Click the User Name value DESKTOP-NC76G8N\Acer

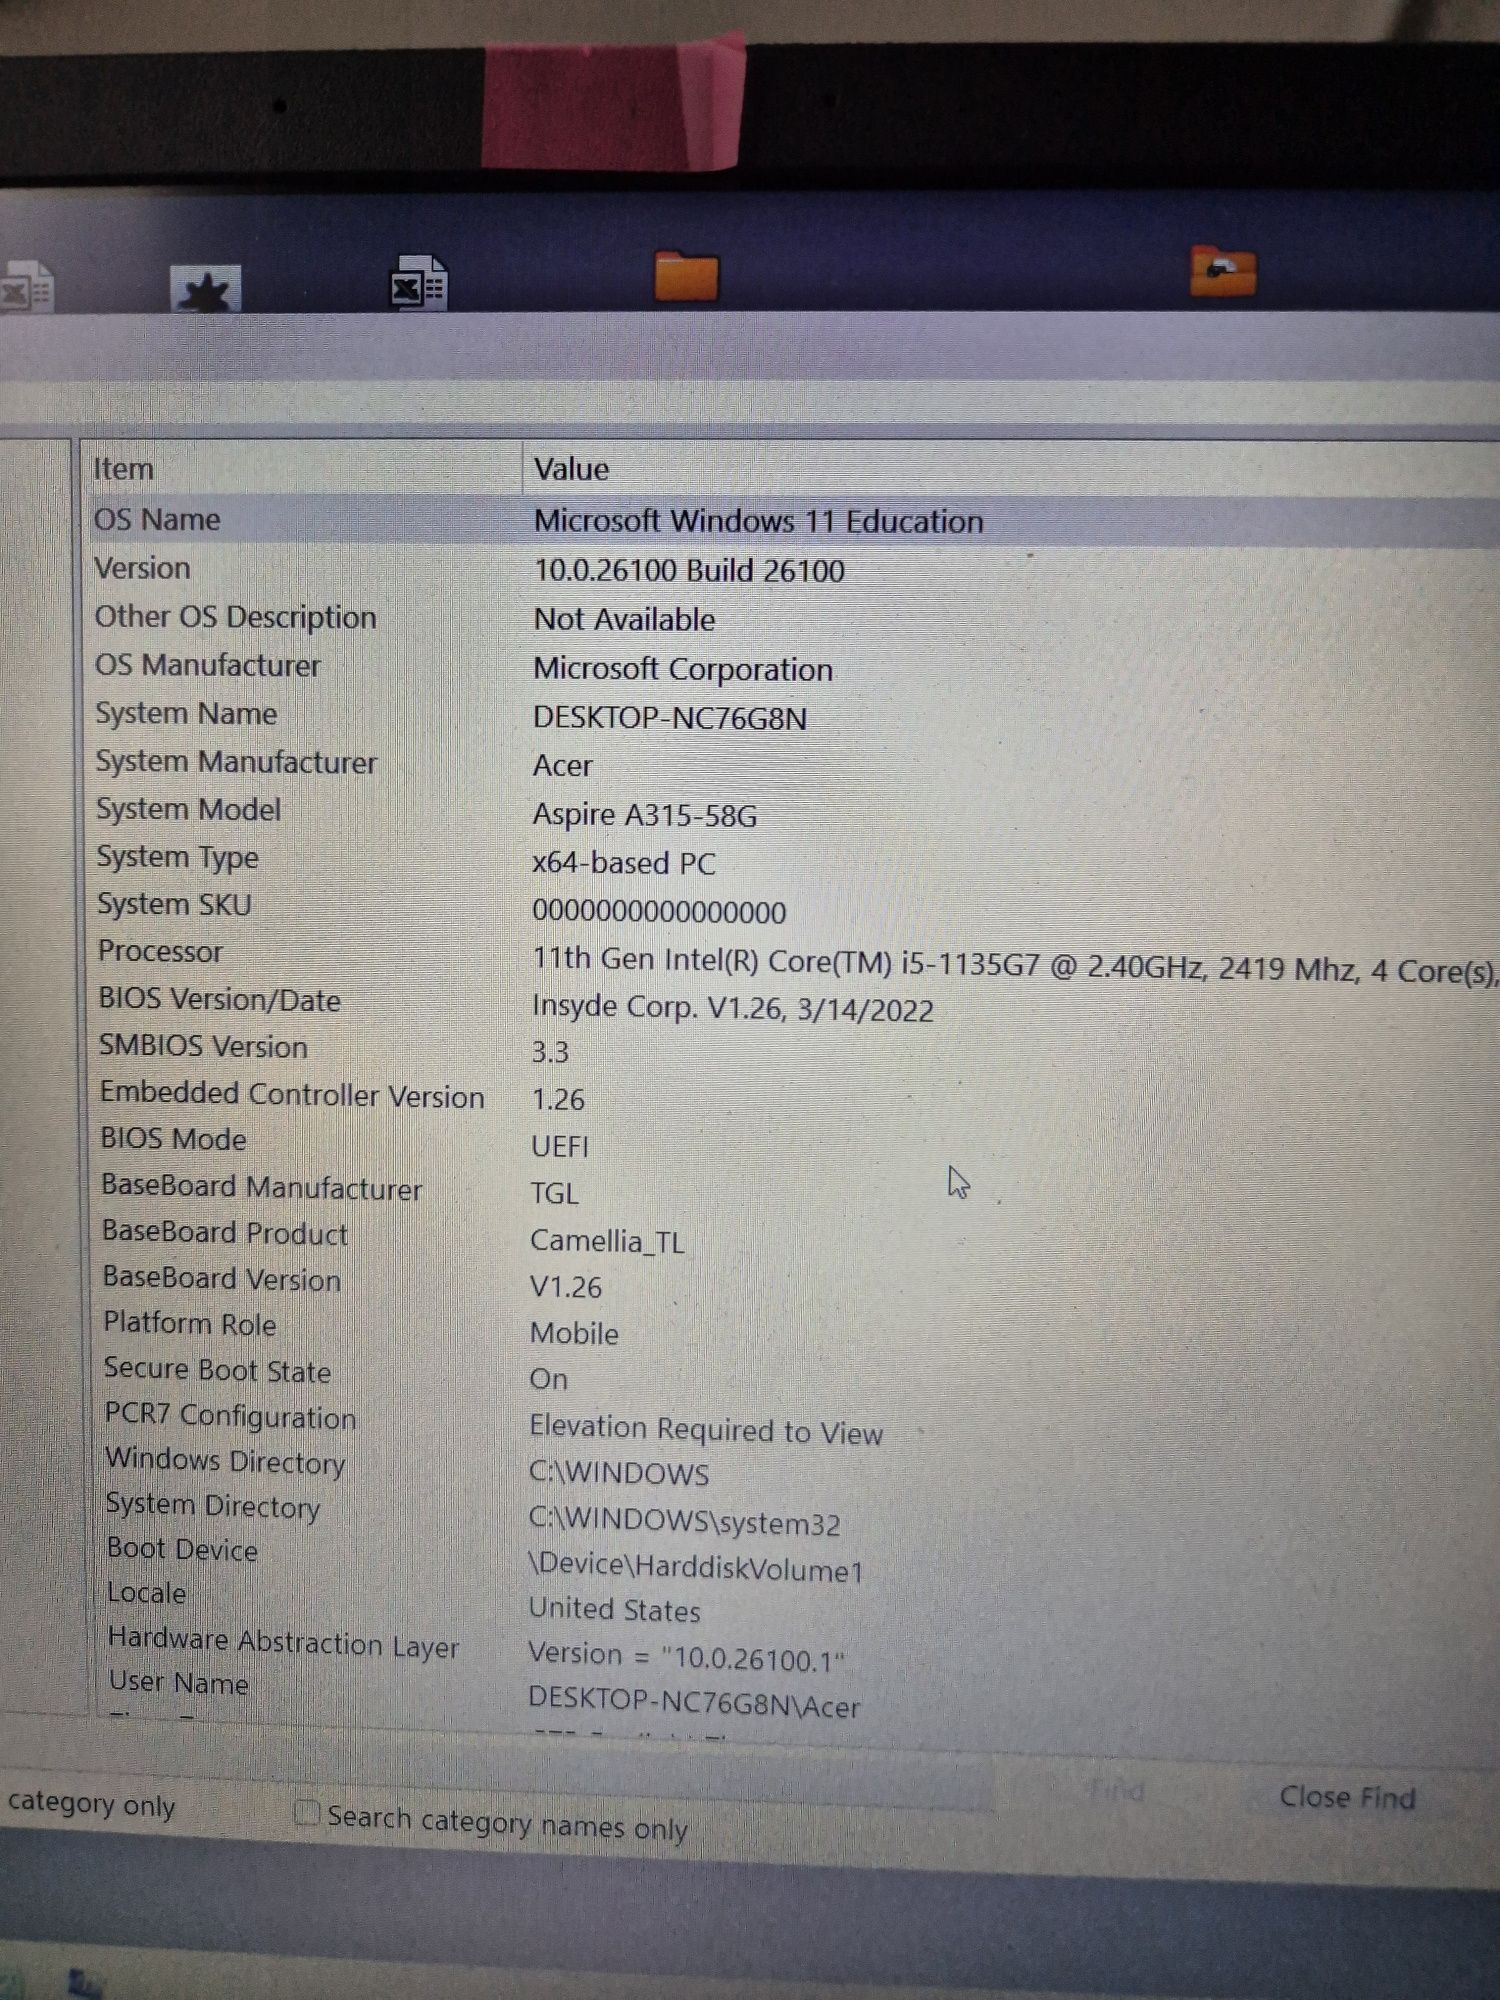694,1702
